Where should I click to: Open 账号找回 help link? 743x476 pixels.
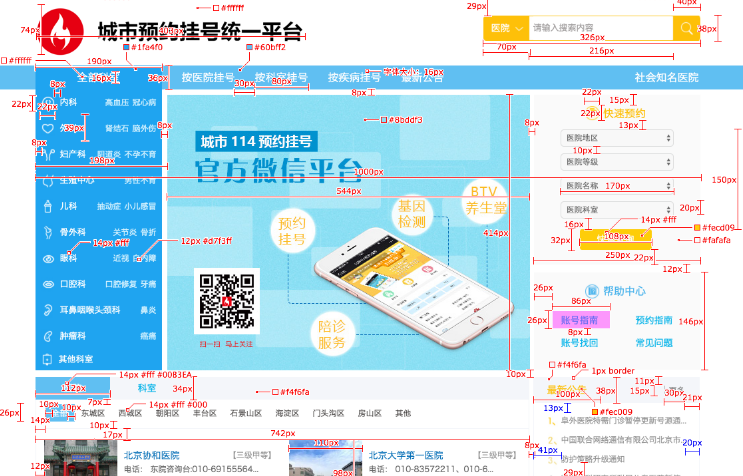click(580, 343)
